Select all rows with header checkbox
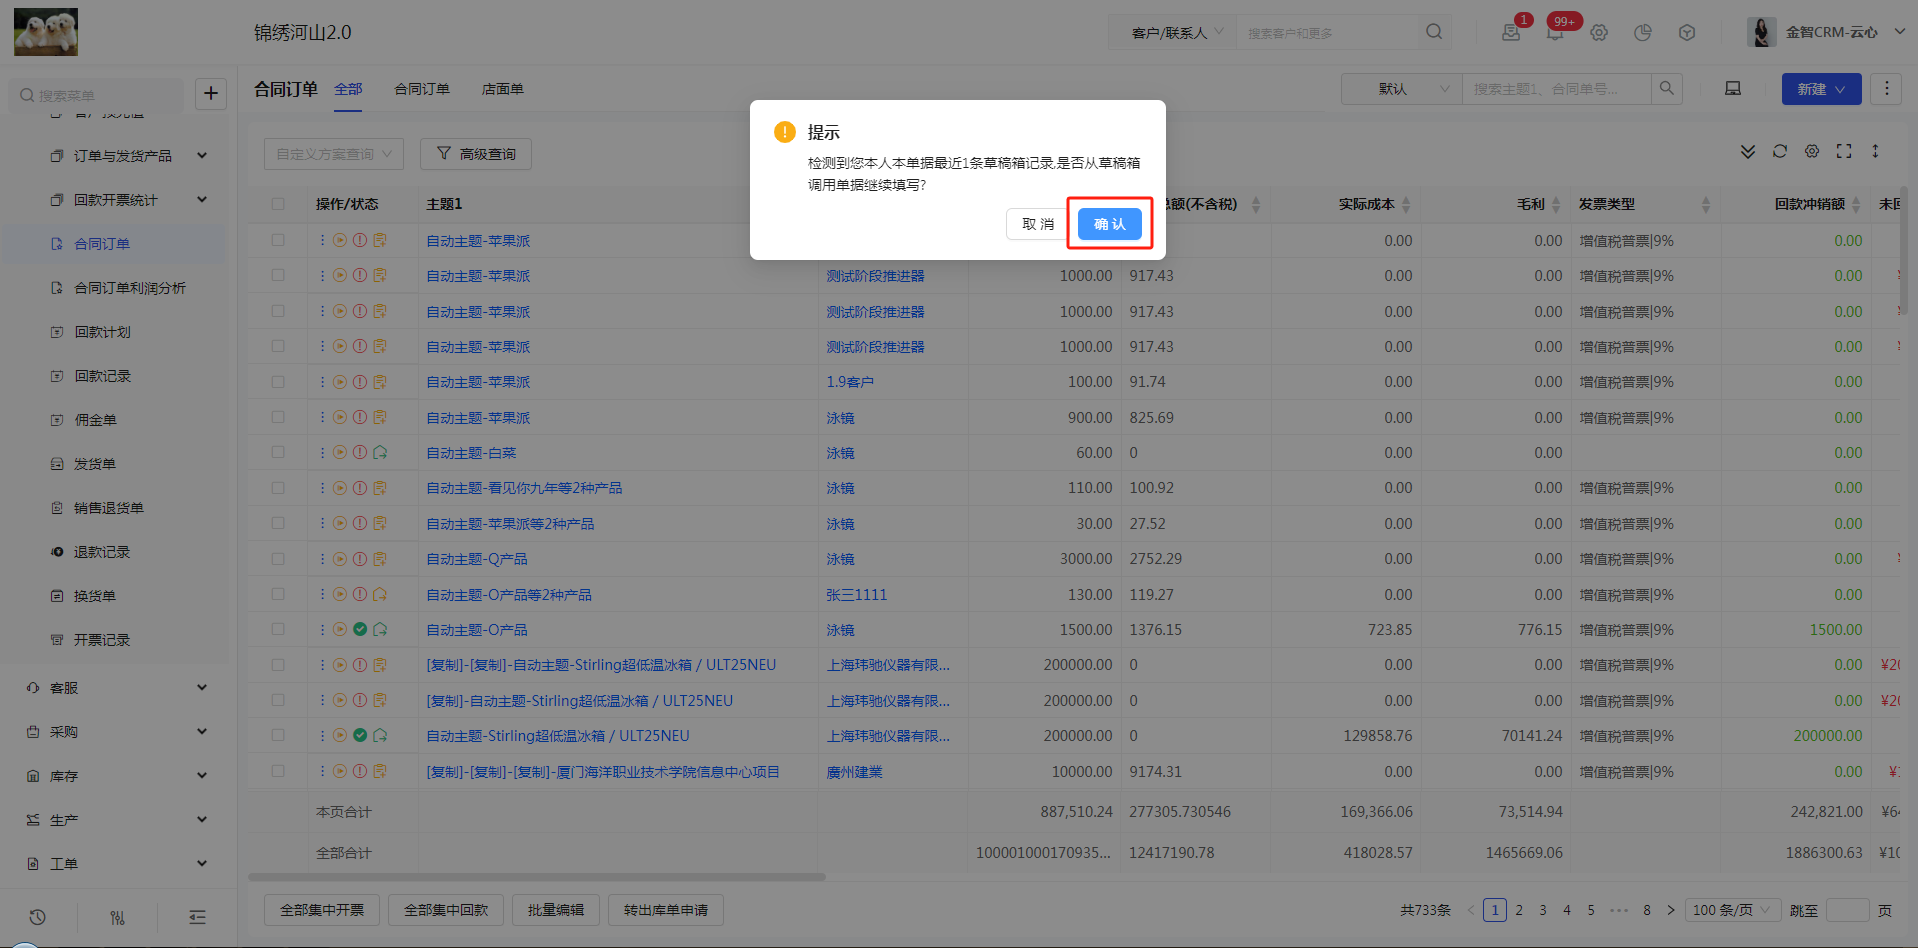The image size is (1918, 948). pyautogui.click(x=278, y=204)
